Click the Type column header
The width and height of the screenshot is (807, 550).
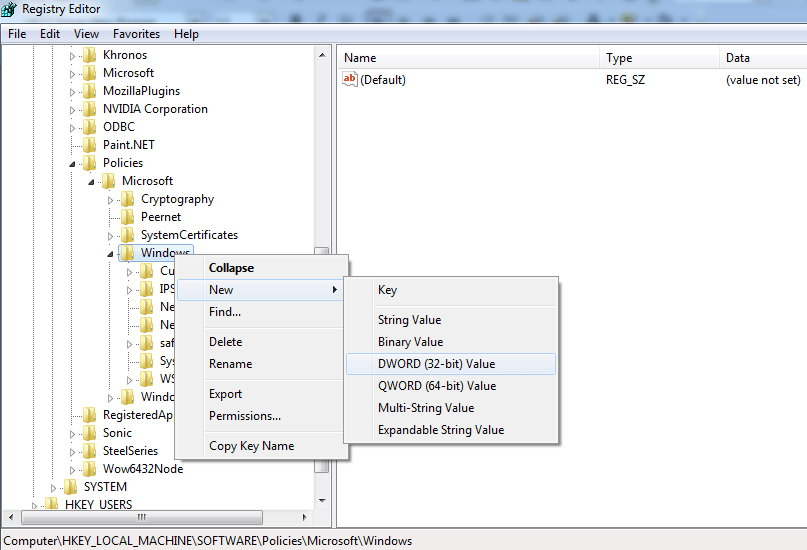(x=619, y=58)
